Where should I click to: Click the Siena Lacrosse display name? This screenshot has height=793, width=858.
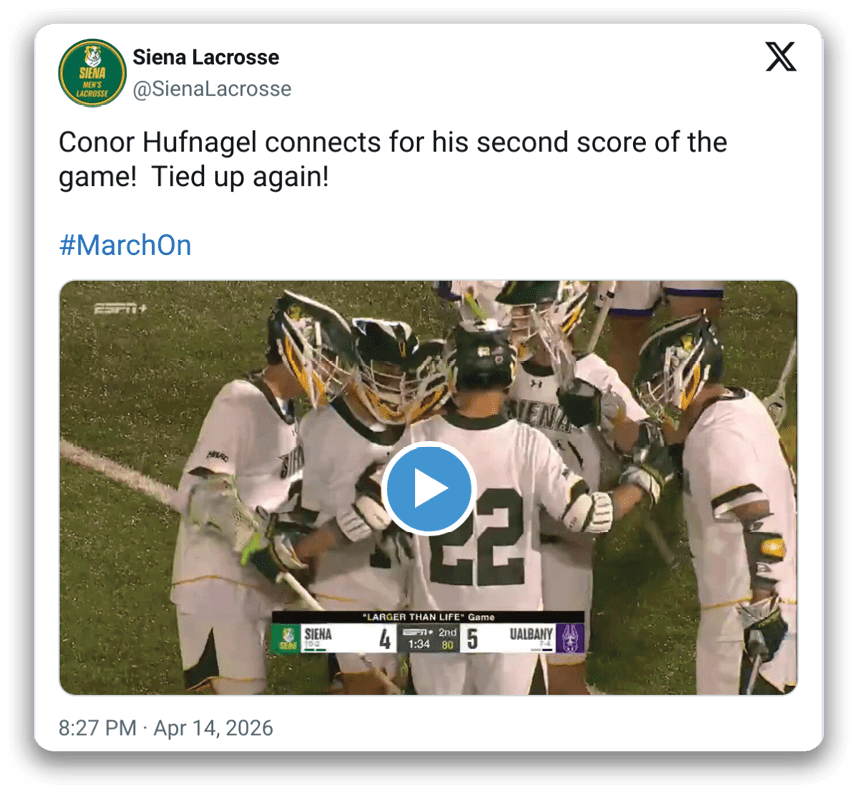pos(206,57)
